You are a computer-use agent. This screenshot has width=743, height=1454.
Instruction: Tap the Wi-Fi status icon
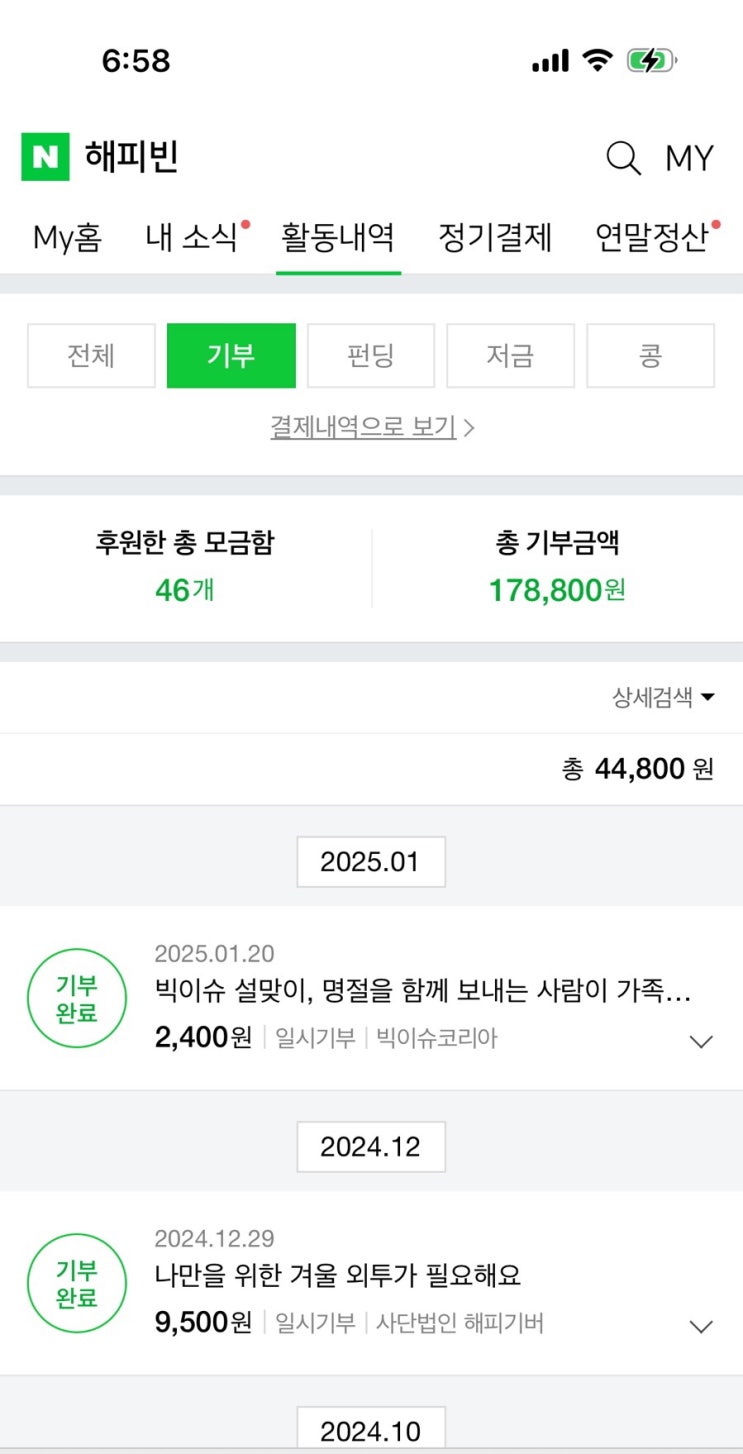pyautogui.click(x=598, y=61)
